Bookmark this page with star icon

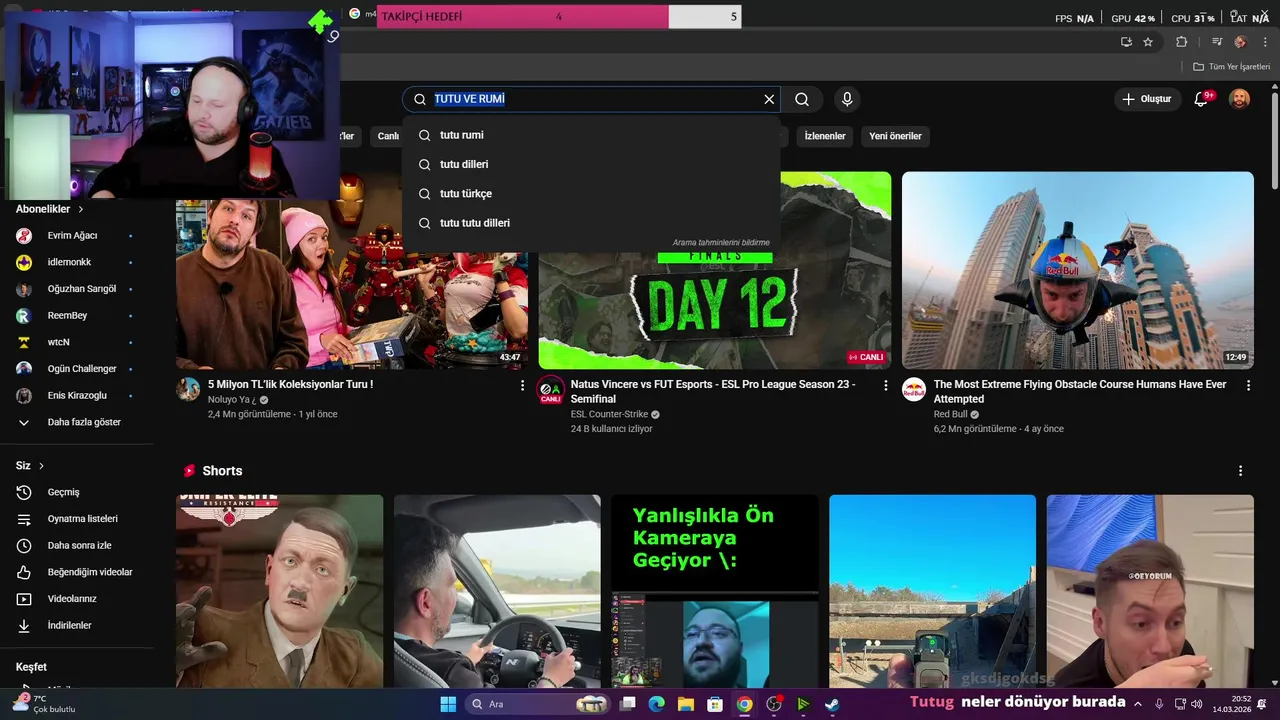(1148, 42)
